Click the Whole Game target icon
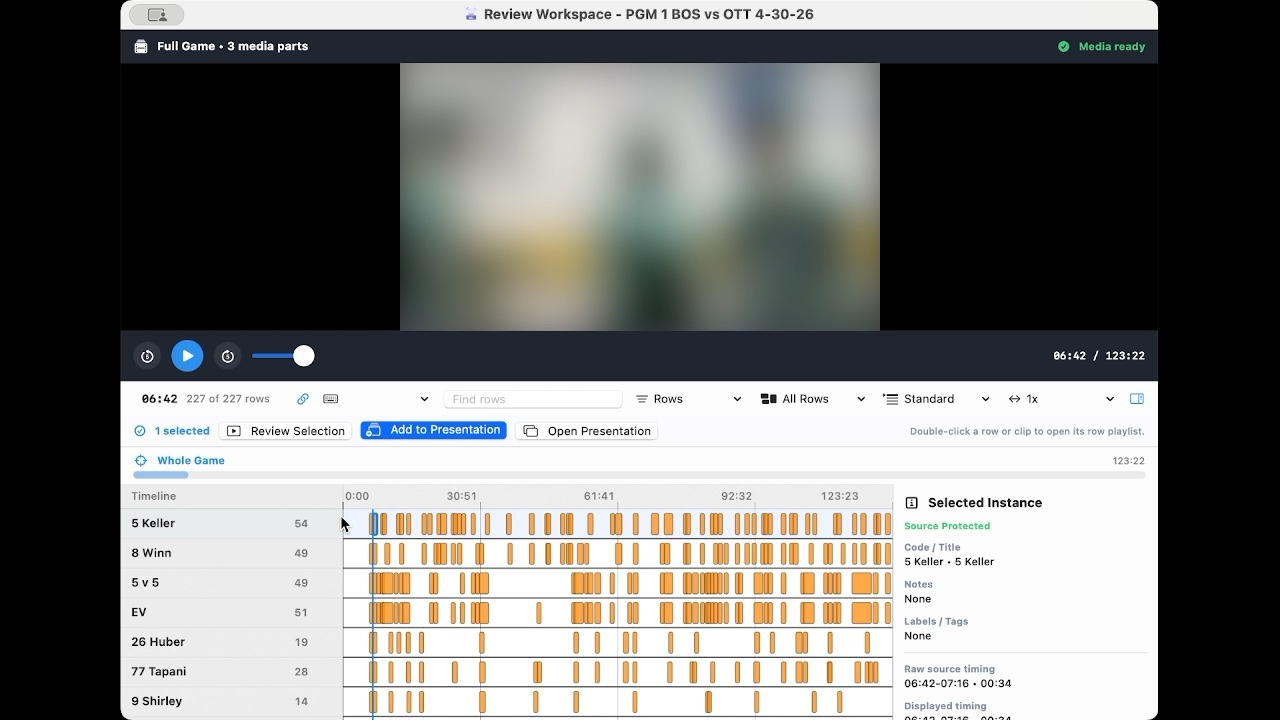 (141, 461)
